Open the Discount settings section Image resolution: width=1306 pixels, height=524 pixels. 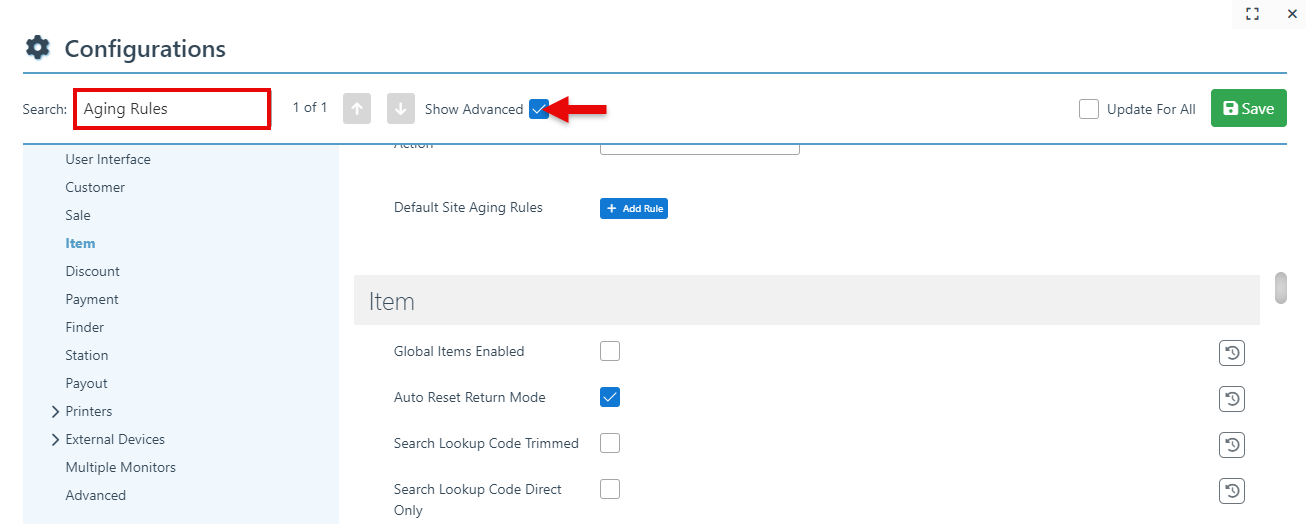(92, 271)
